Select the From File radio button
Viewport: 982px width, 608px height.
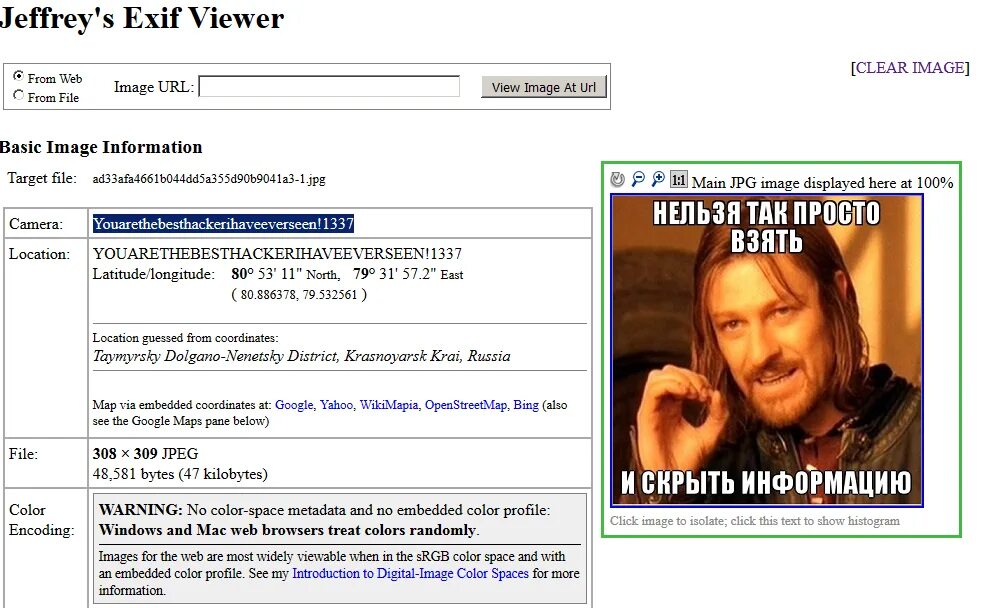(x=18, y=95)
